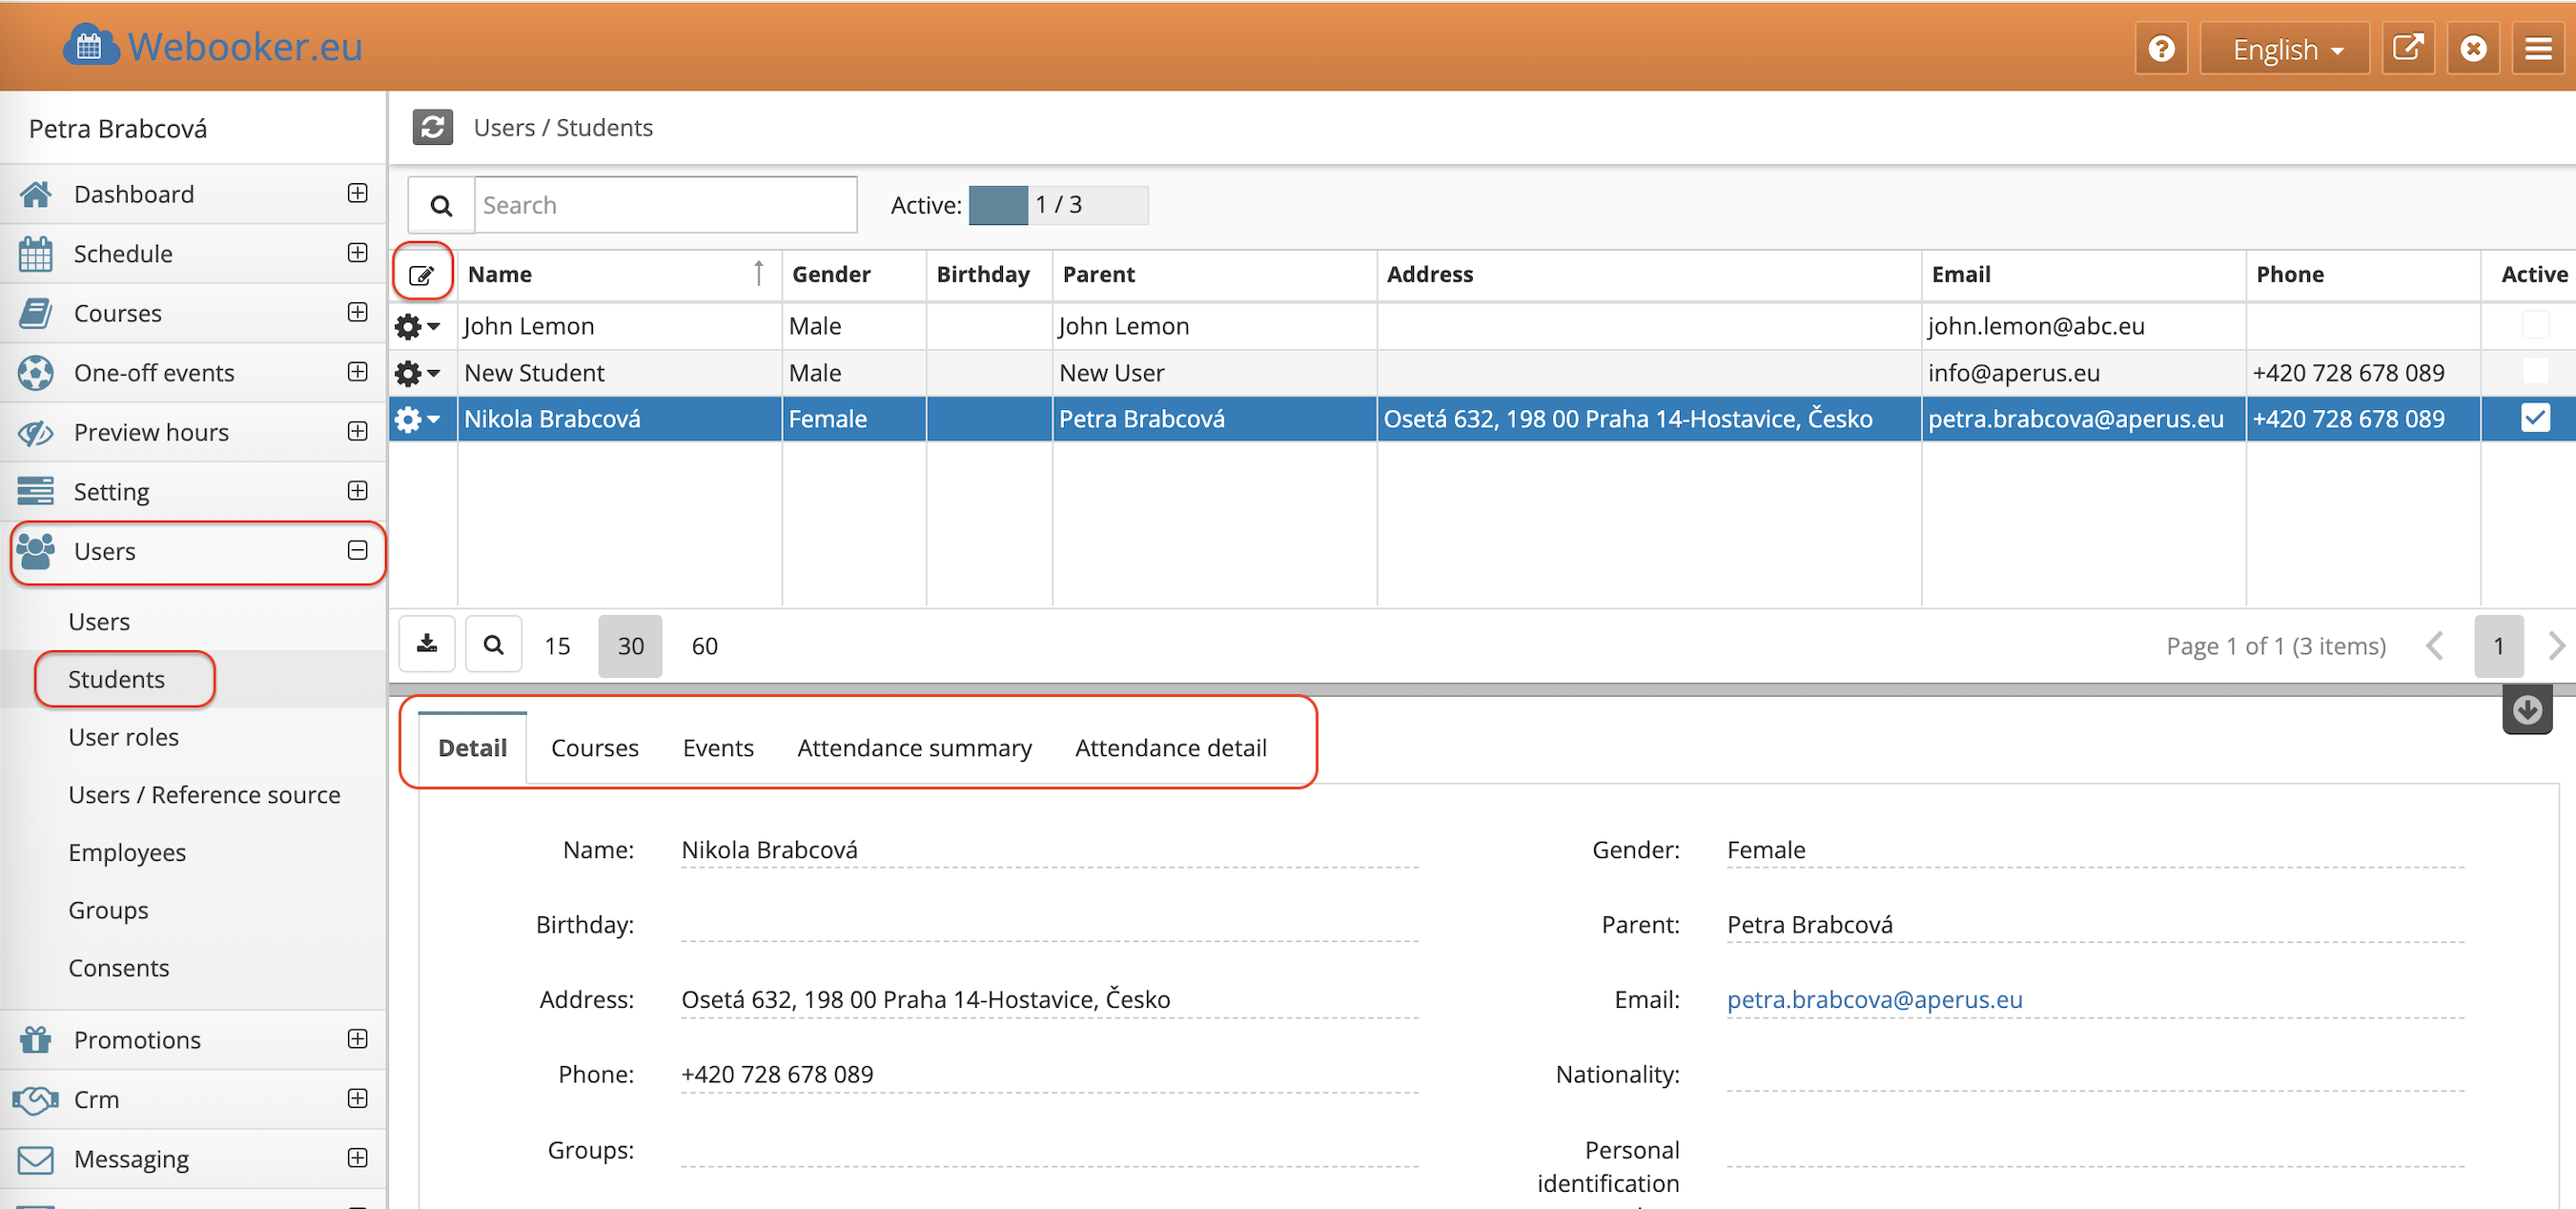This screenshot has height=1209, width=2576.
Task: Set page size to 60 items
Action: point(704,645)
